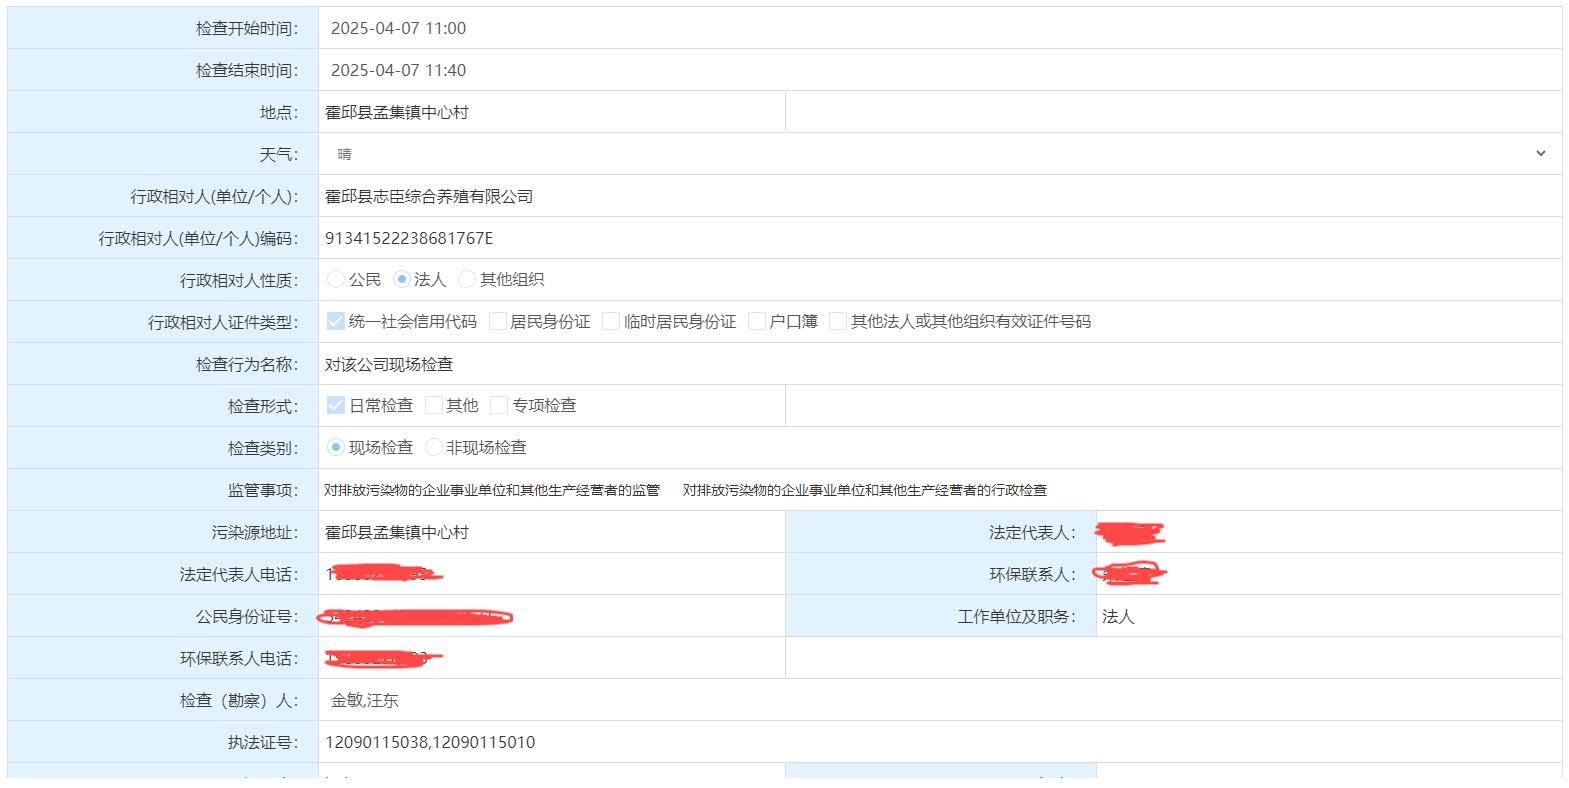Check the 居民身份证 checkbox

498,321
